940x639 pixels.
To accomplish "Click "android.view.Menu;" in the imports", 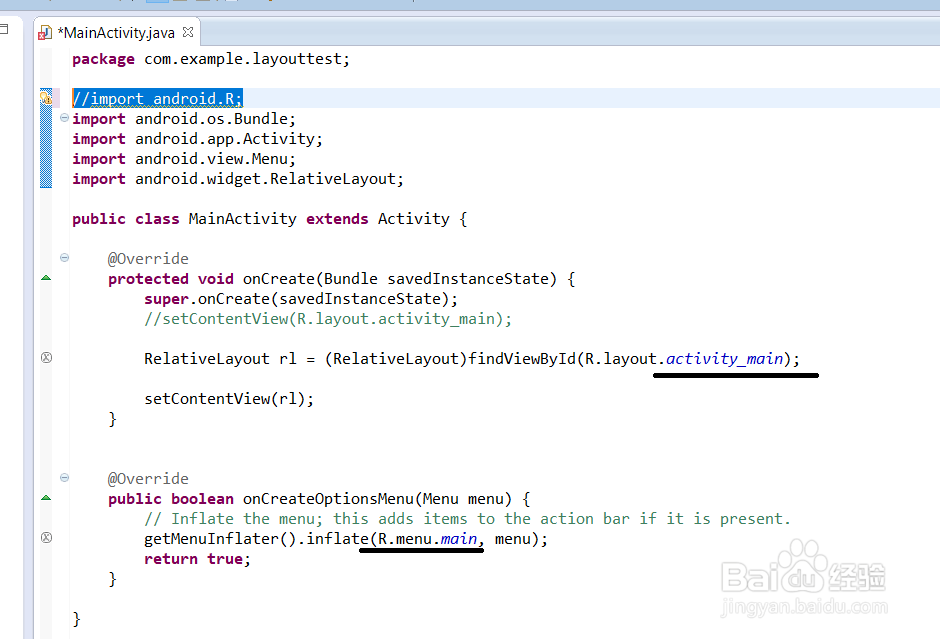I will pos(215,159).
